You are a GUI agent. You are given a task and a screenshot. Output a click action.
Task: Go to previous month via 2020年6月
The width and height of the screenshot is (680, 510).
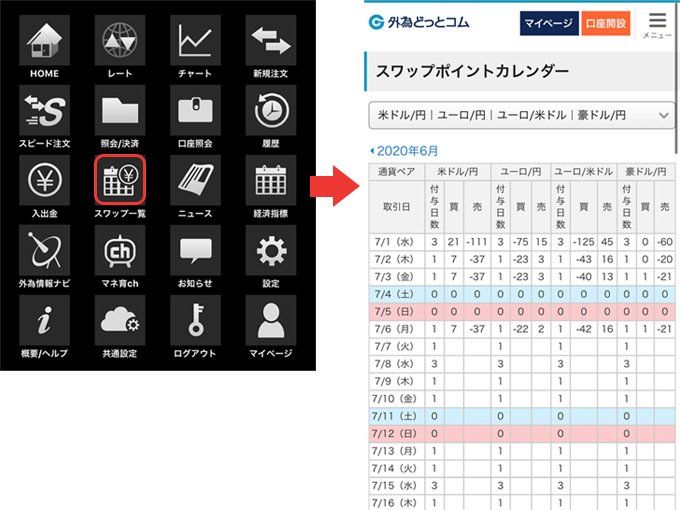pyautogui.click(x=403, y=150)
